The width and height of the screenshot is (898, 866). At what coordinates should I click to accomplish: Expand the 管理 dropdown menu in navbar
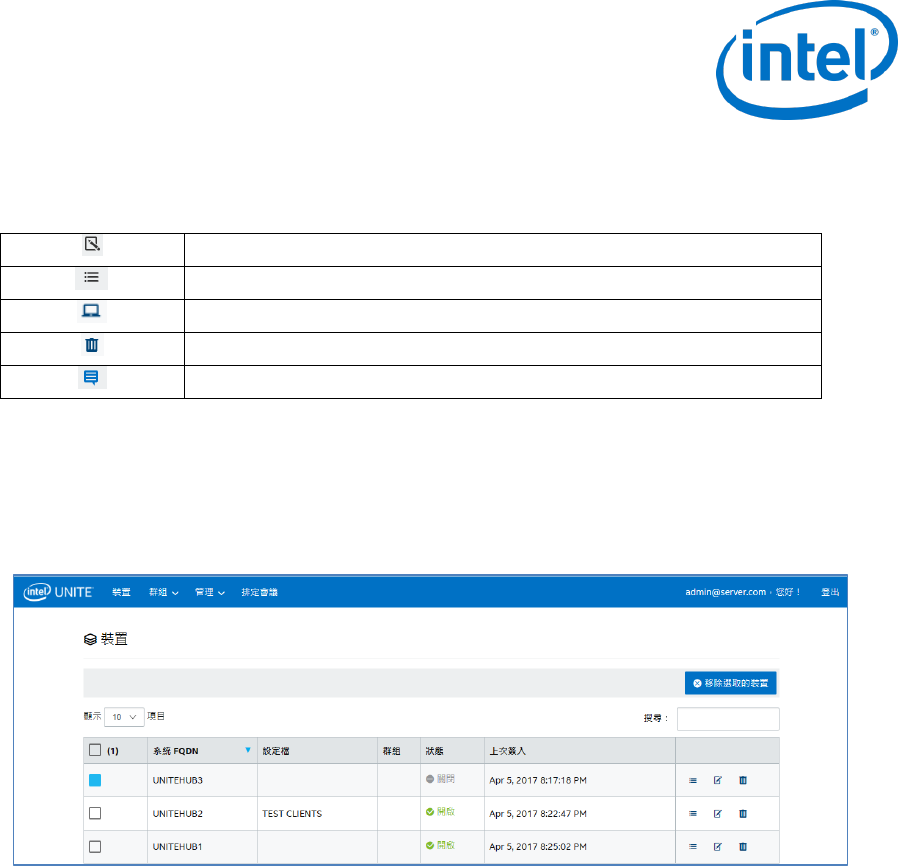[210, 592]
